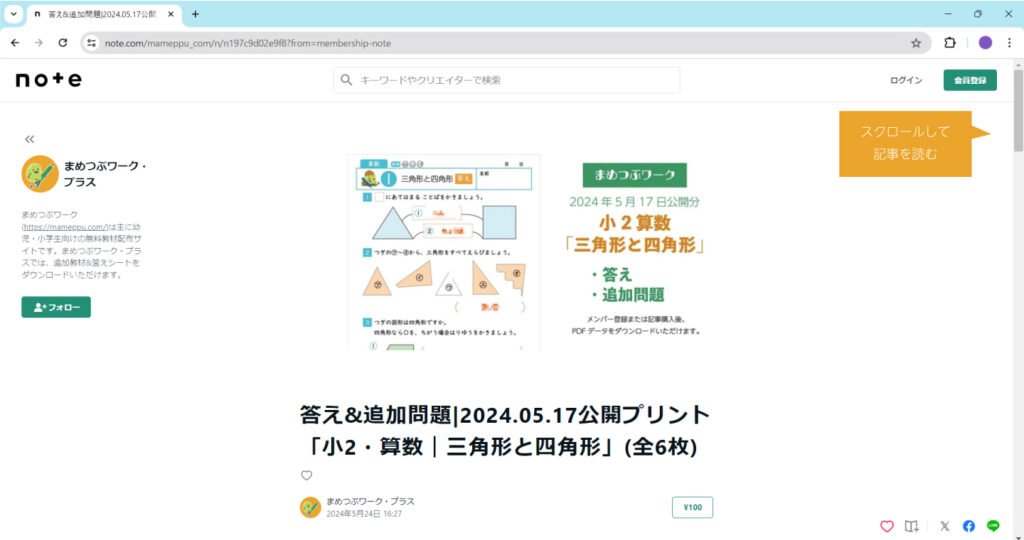Click the note logo
The width and height of the screenshot is (1024, 540).
point(49,80)
